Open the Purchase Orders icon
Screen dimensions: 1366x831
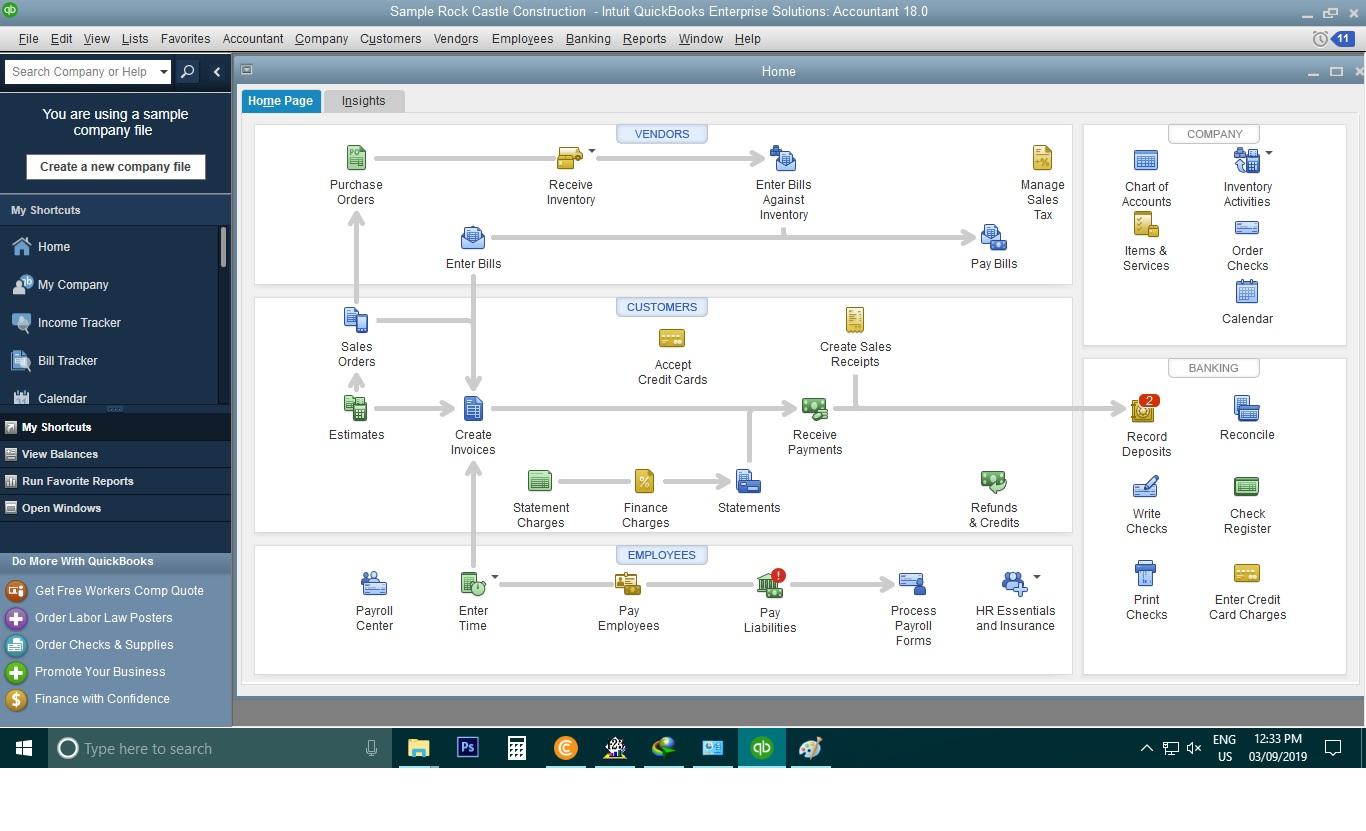click(x=356, y=159)
